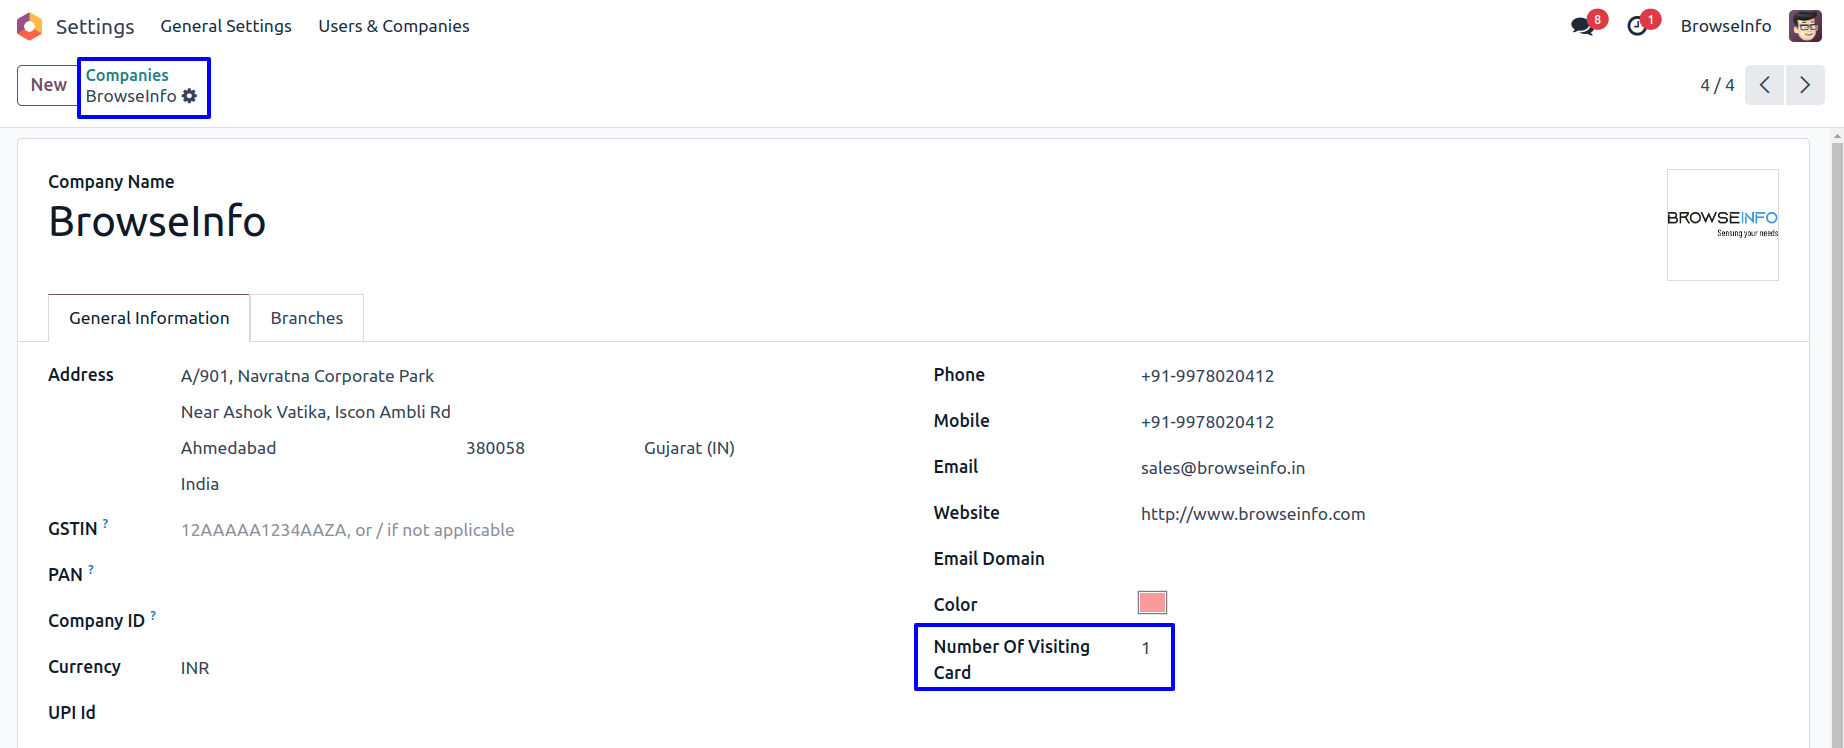Click the Company ID help question mark
Viewport: 1844px width, 748px height.
(x=153, y=615)
